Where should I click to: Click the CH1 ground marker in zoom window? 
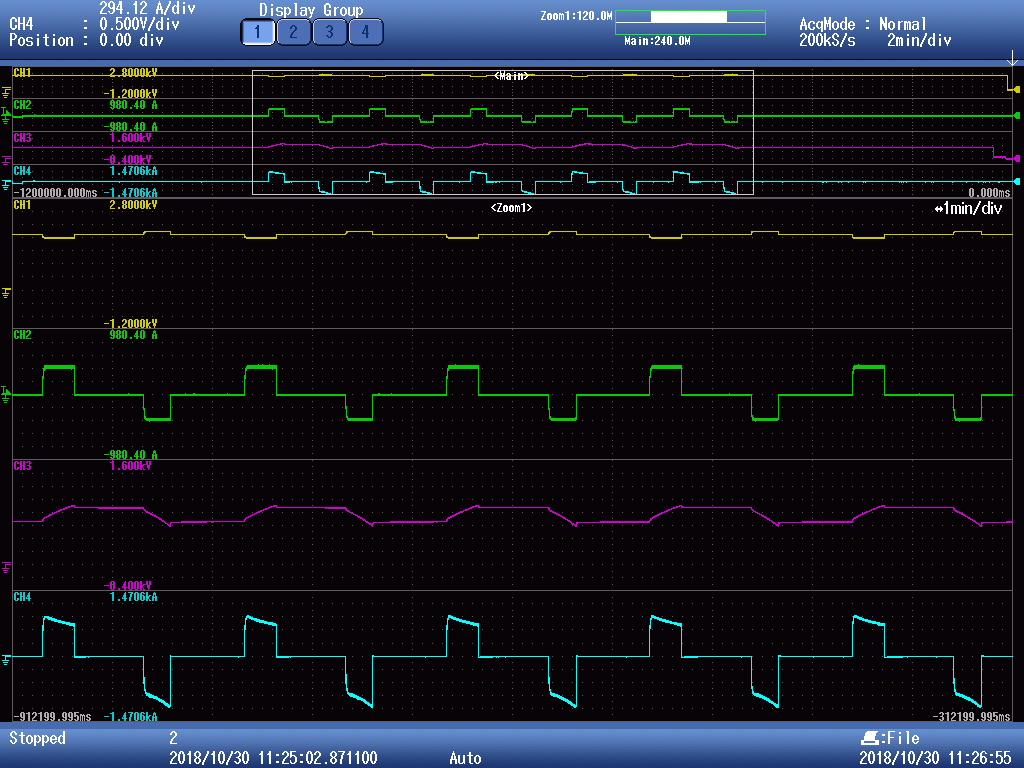(7, 292)
